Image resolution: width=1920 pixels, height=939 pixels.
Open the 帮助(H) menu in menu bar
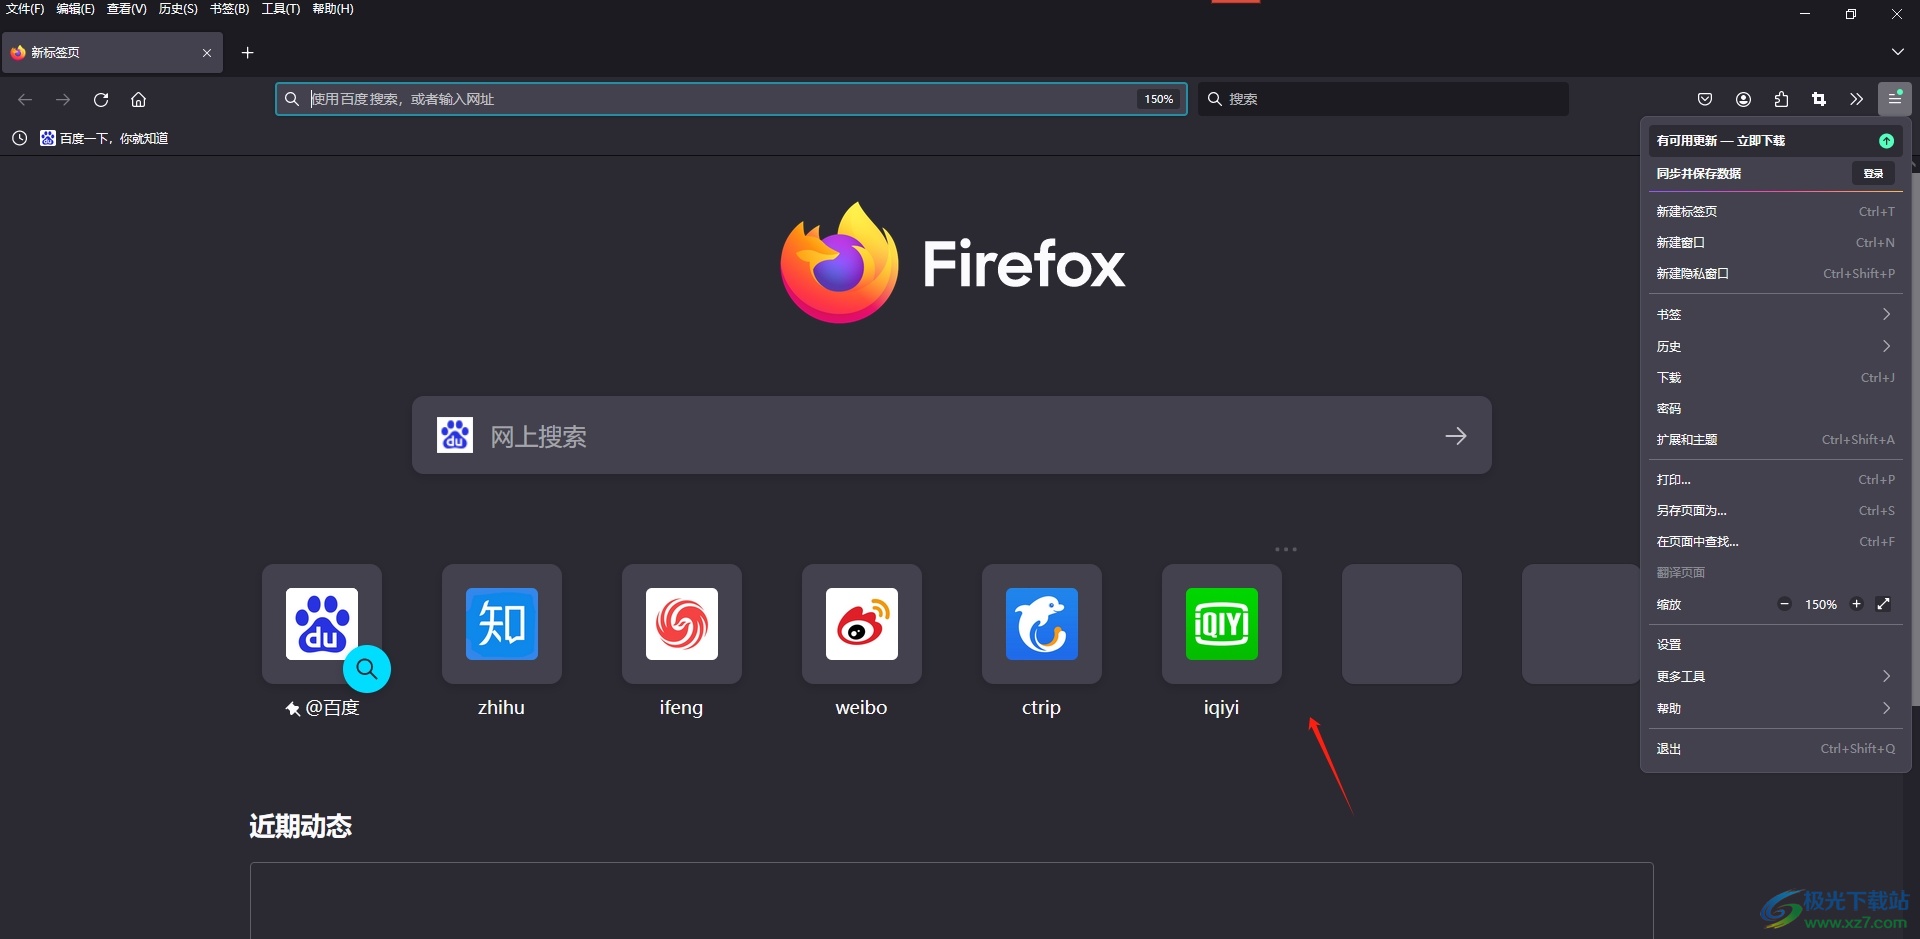333,9
